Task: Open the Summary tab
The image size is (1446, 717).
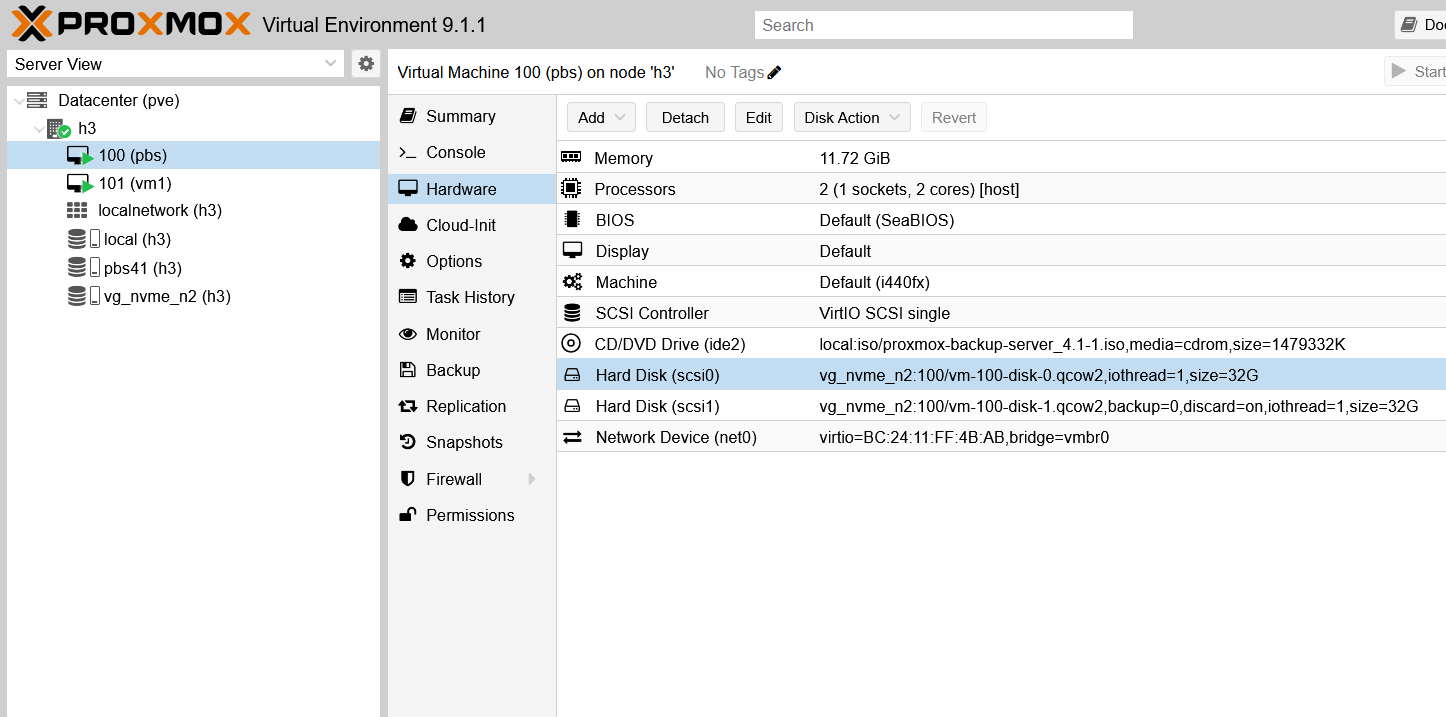Action: click(471, 116)
